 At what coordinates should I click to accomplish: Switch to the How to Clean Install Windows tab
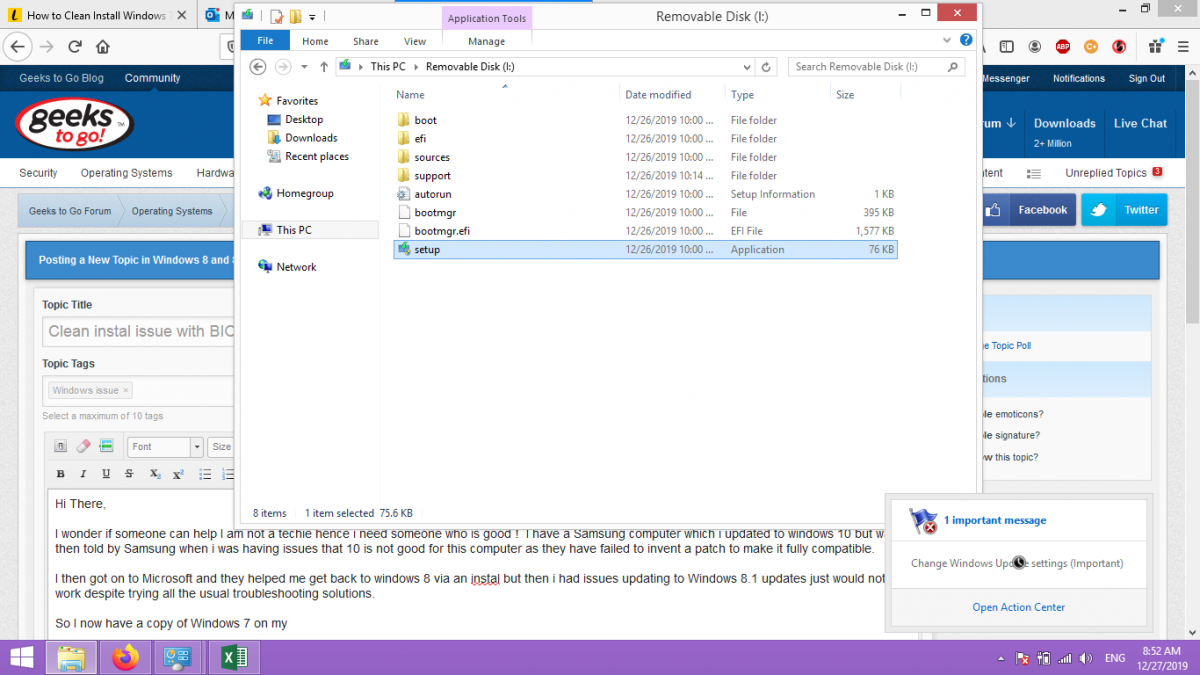95,16
